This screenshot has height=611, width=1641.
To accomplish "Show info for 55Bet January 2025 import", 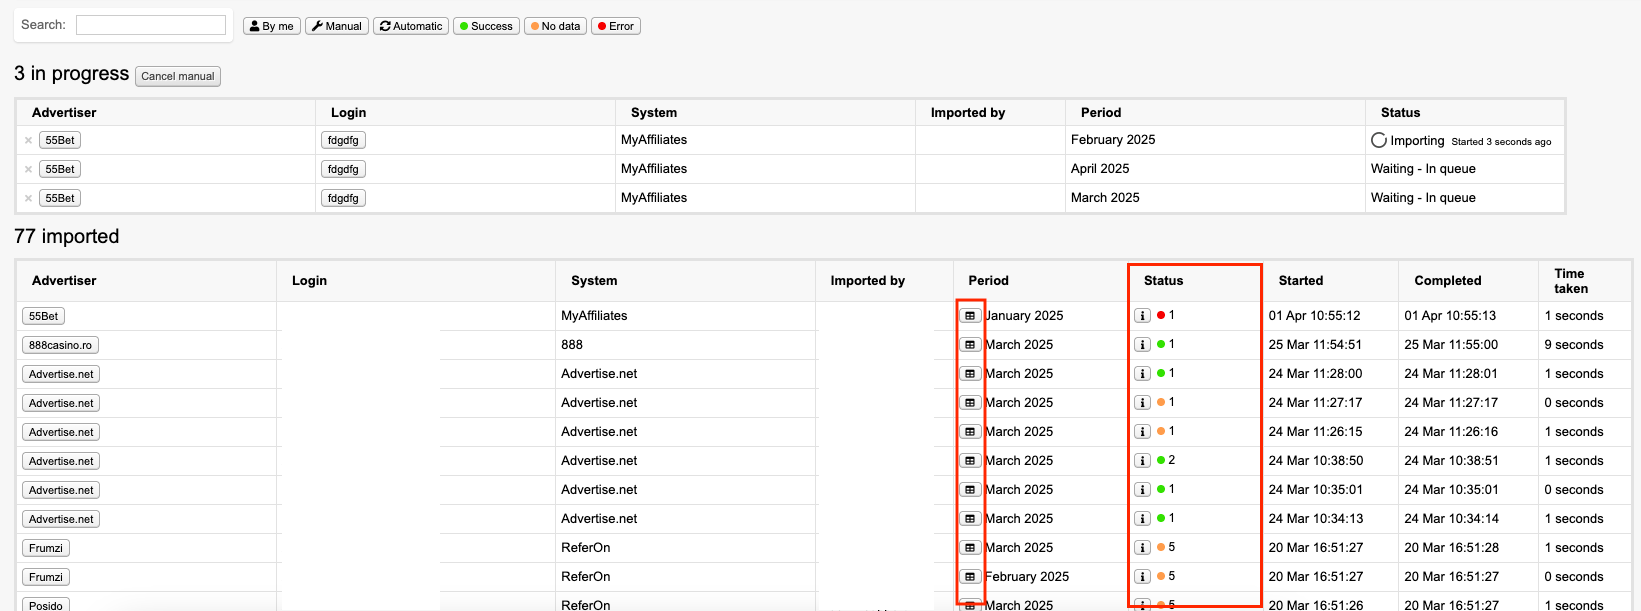I will click(1142, 316).
